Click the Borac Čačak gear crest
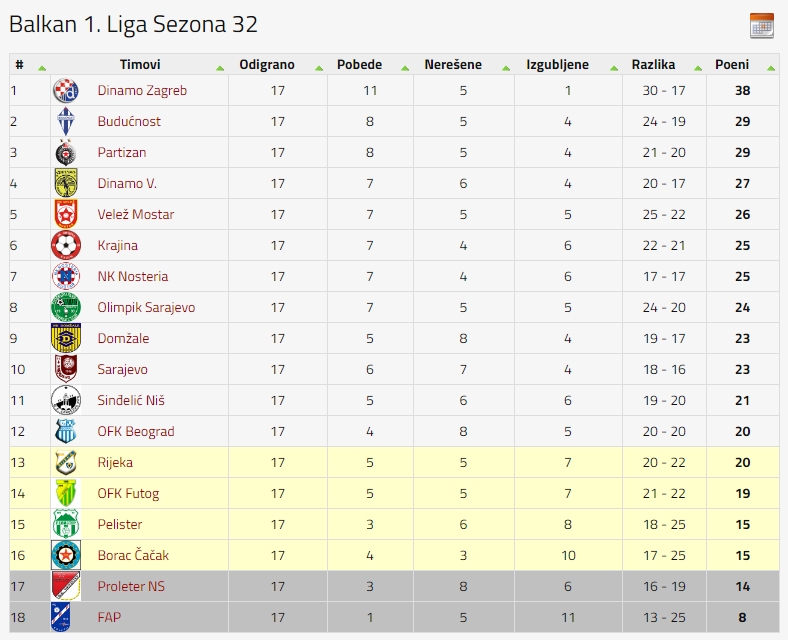 pos(66,555)
